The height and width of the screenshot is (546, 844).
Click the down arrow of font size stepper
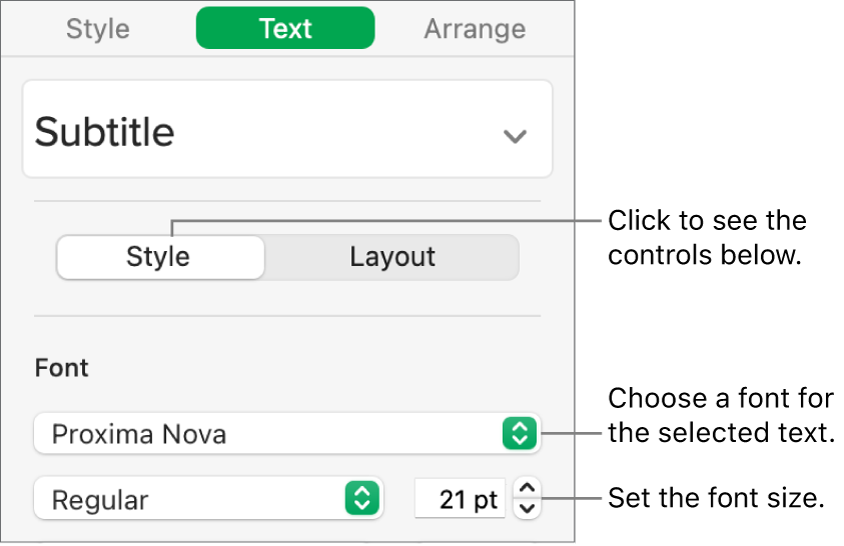(x=529, y=509)
